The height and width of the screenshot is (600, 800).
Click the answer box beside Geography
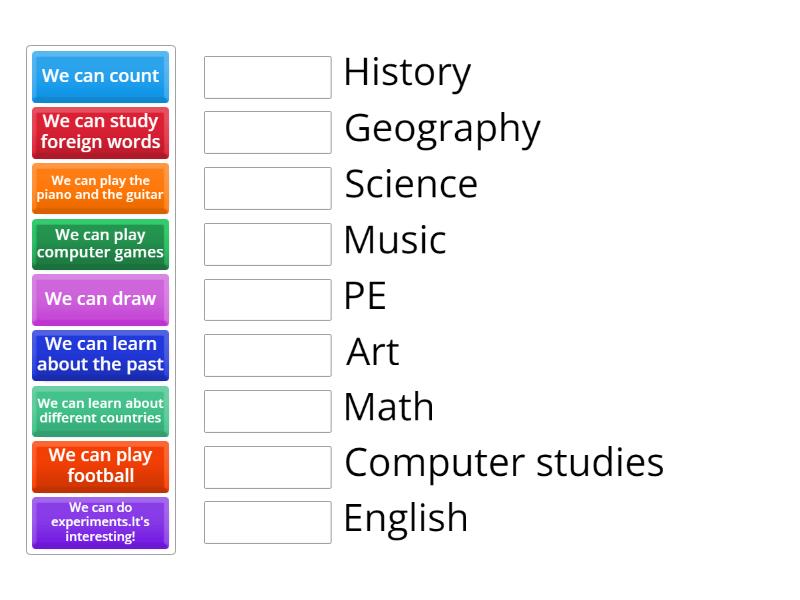pos(267,133)
